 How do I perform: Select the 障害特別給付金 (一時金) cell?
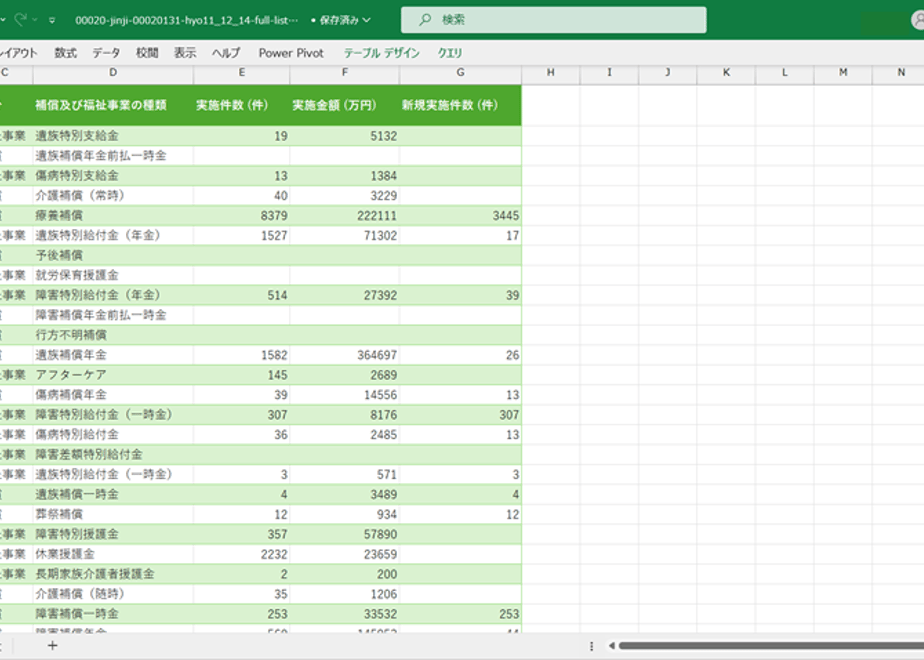(x=113, y=415)
